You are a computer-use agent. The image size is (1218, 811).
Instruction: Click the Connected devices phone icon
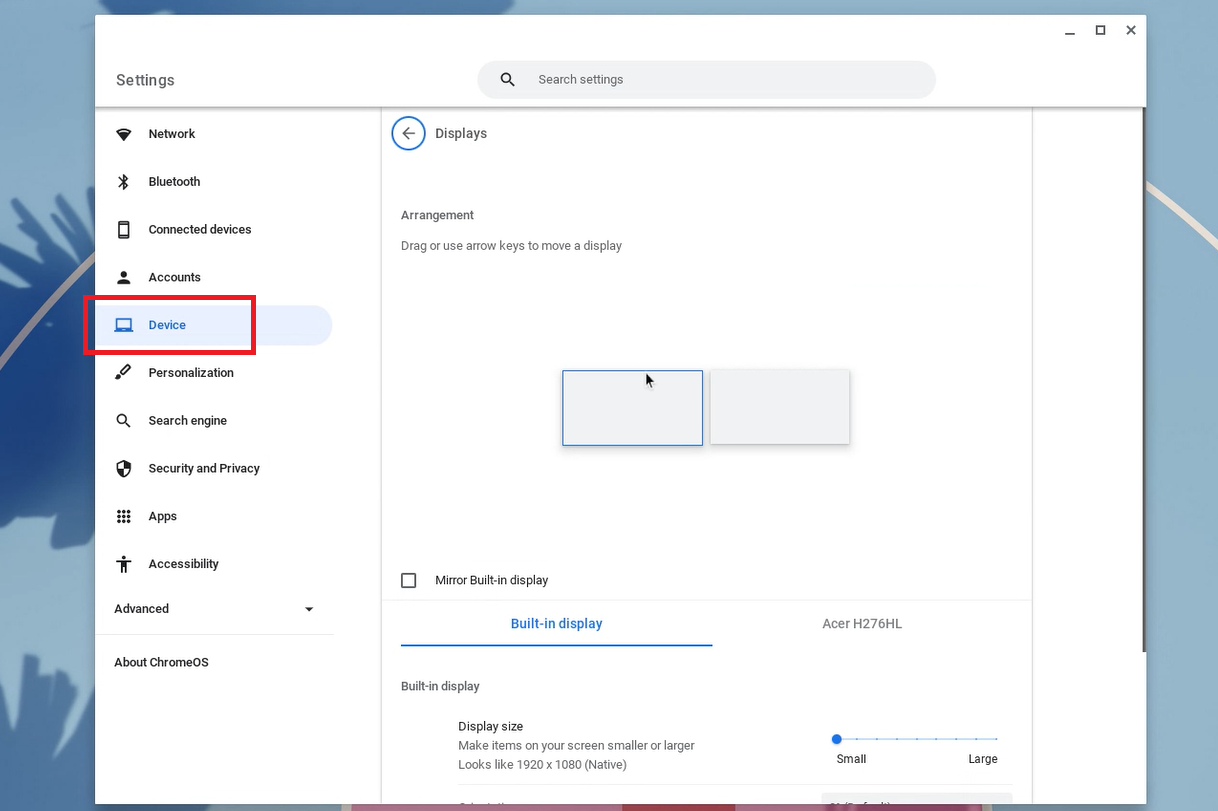(124, 230)
